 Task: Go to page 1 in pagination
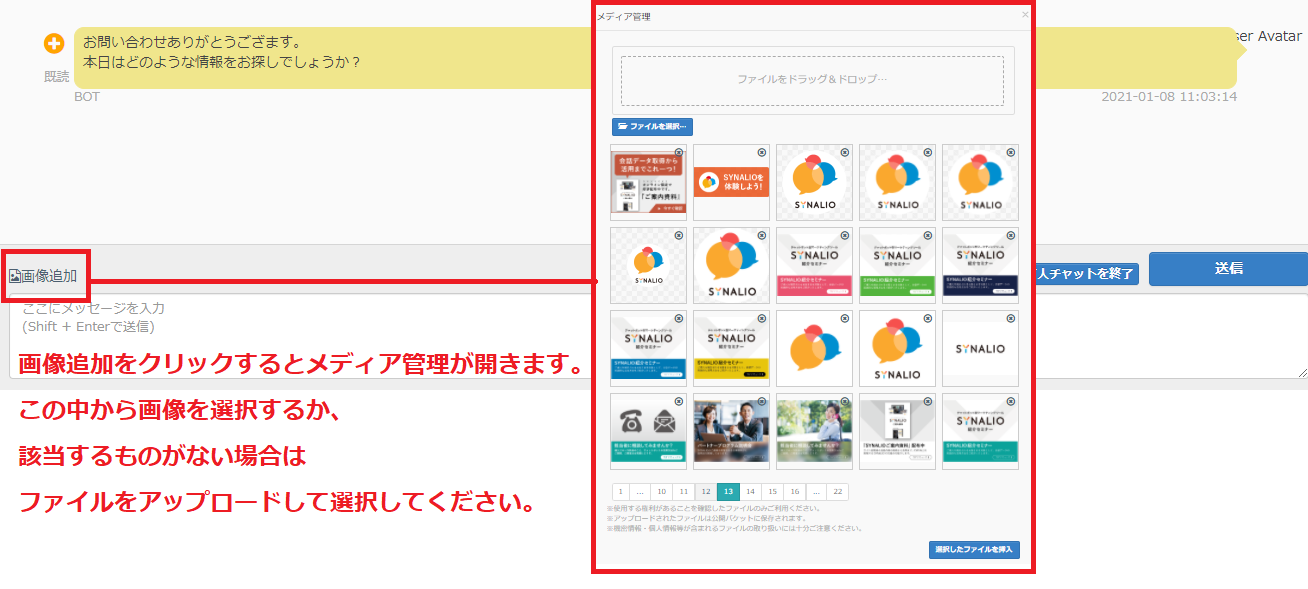[x=620, y=491]
